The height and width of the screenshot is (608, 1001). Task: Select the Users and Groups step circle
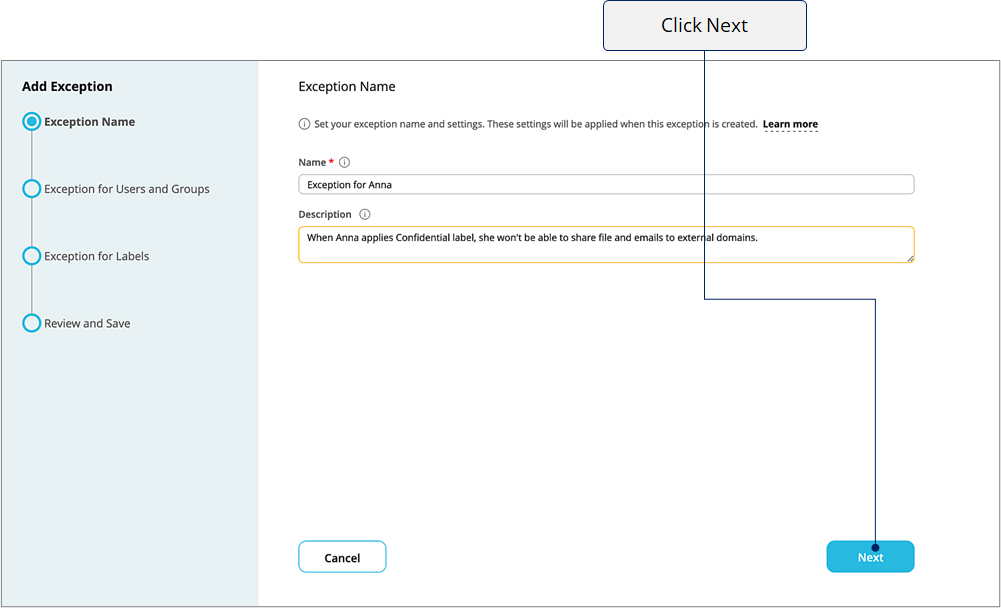(x=31, y=188)
